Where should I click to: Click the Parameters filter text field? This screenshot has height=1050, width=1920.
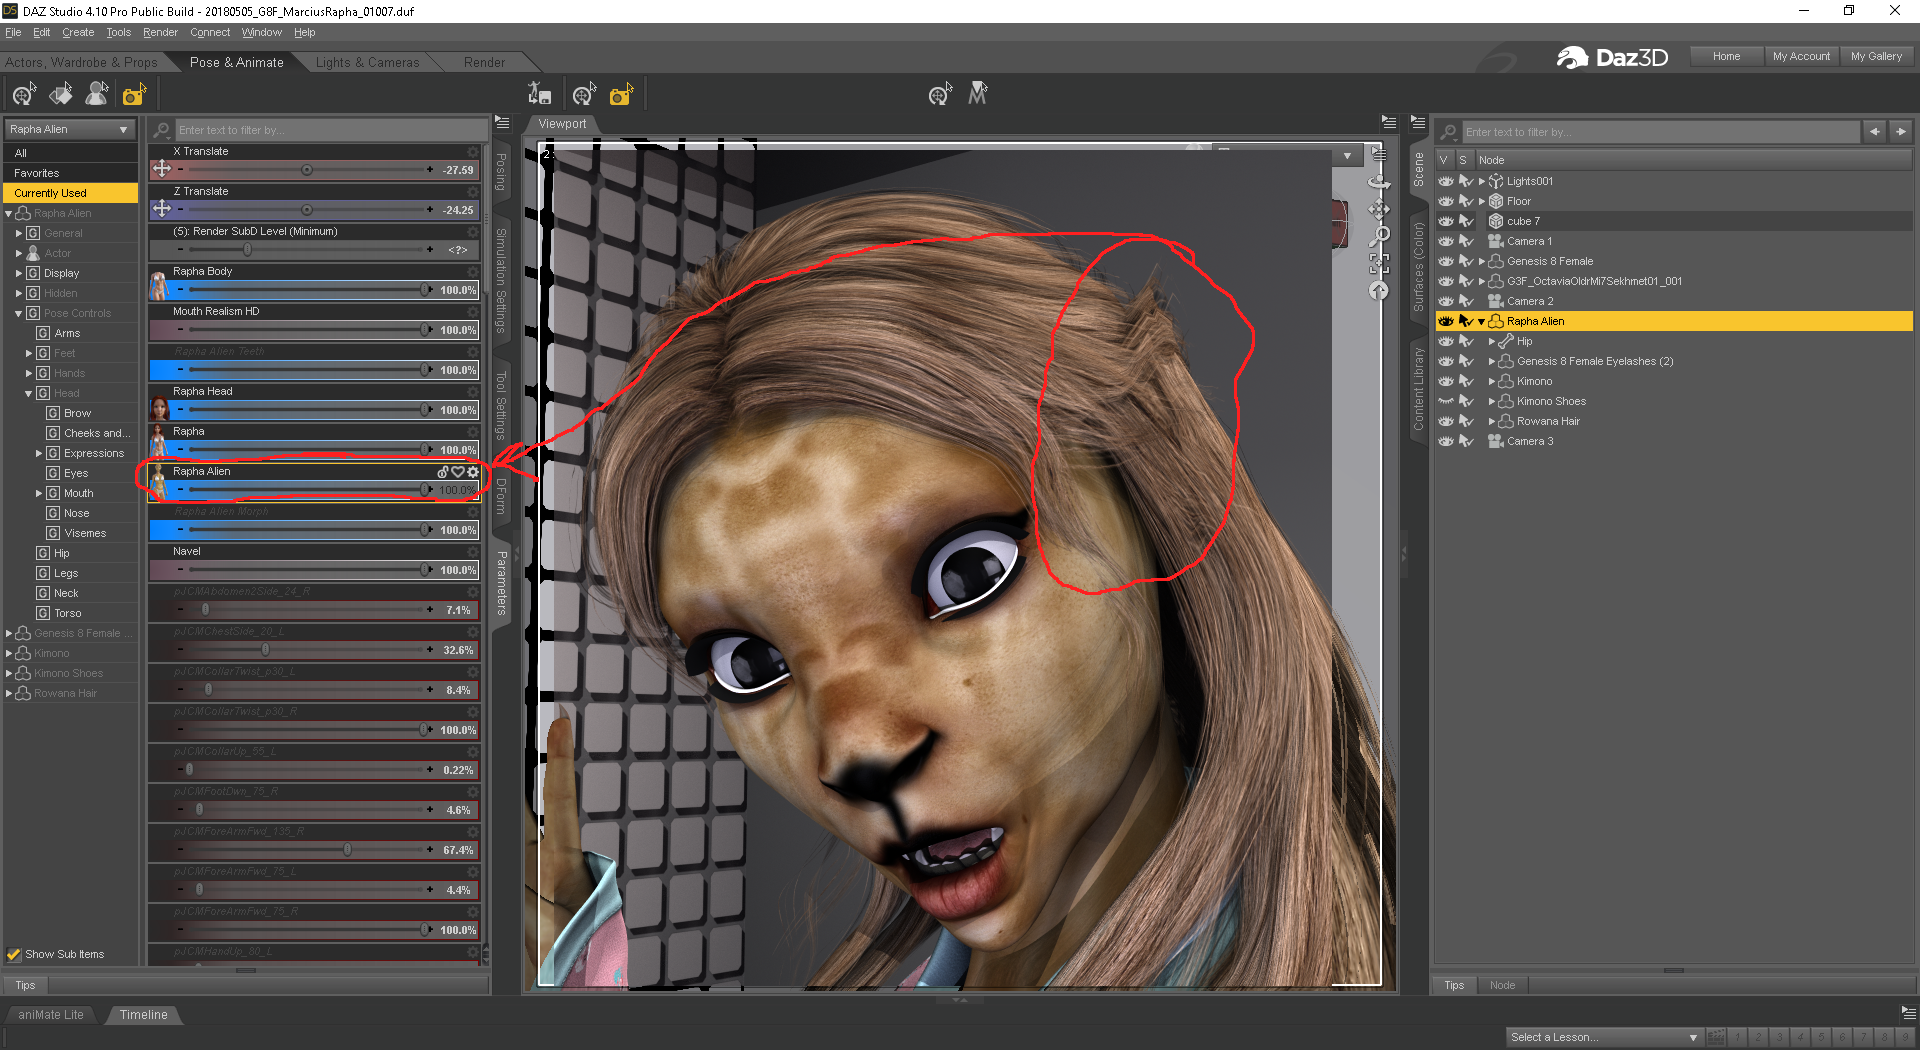tap(331, 130)
